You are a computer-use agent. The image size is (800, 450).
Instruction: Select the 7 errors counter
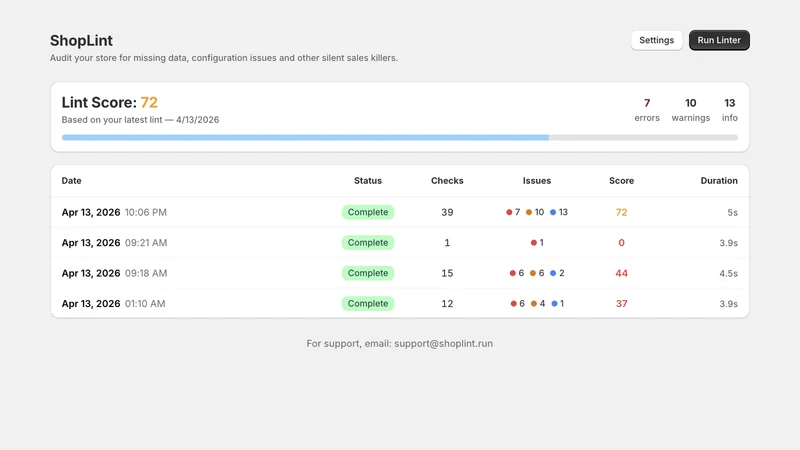point(647,110)
